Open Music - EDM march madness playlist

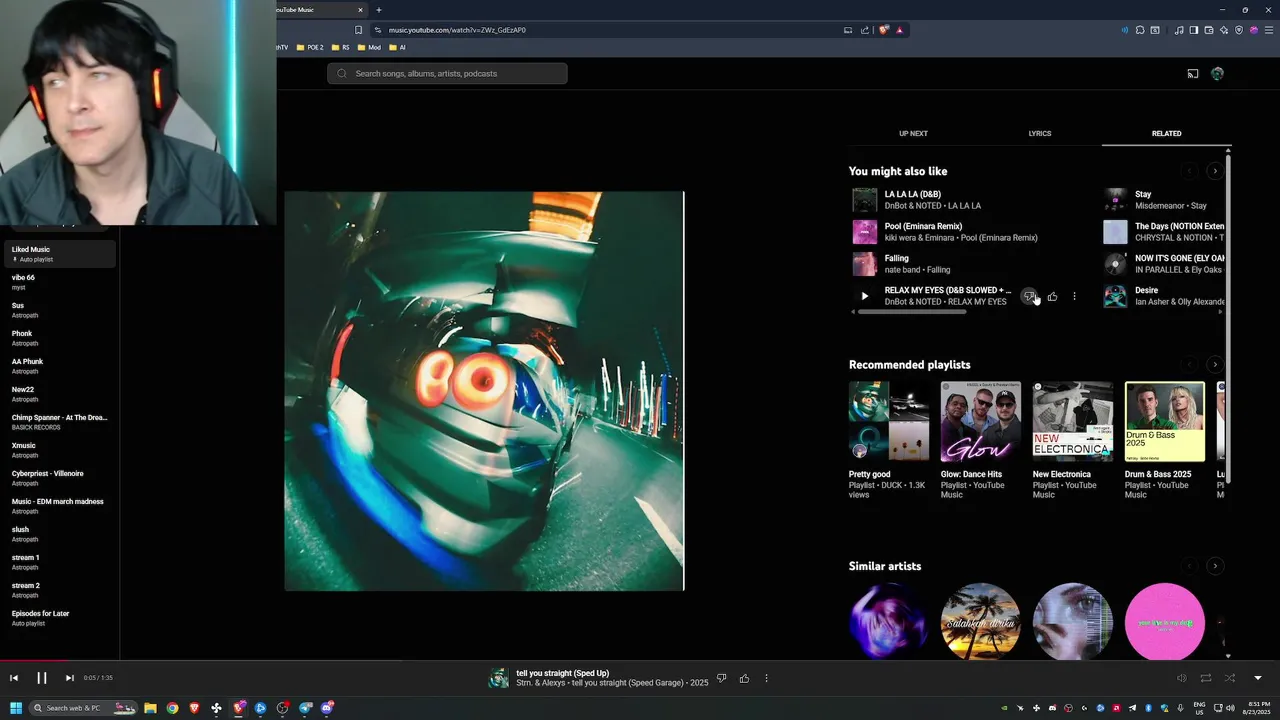tap(58, 506)
